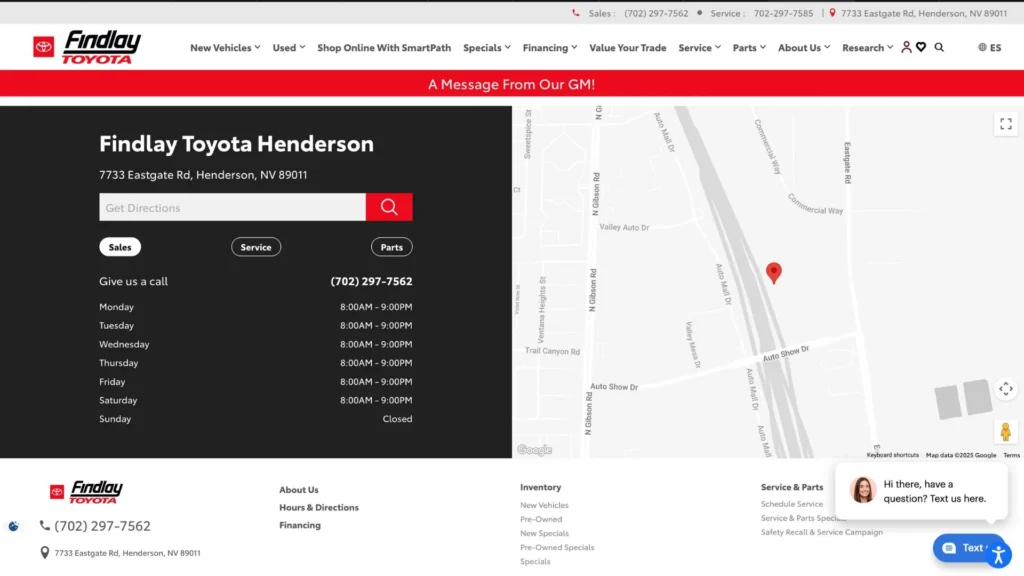Viewport: 1024px width, 576px height.
Task: Expand the Financing menu
Action: pos(550,47)
